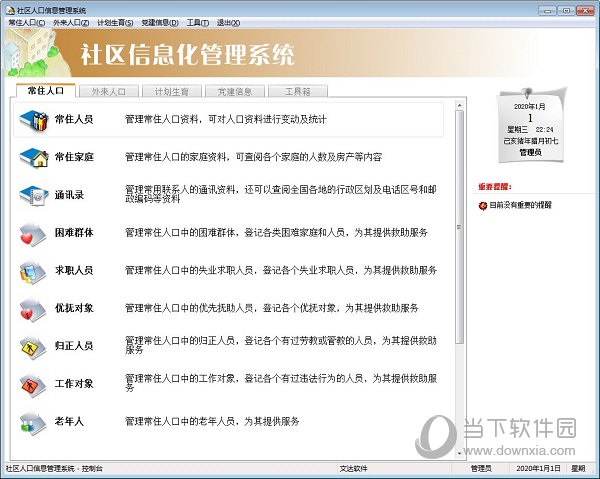The image size is (600, 479).
Task: Click the 老年人 link label
Action: [69, 421]
